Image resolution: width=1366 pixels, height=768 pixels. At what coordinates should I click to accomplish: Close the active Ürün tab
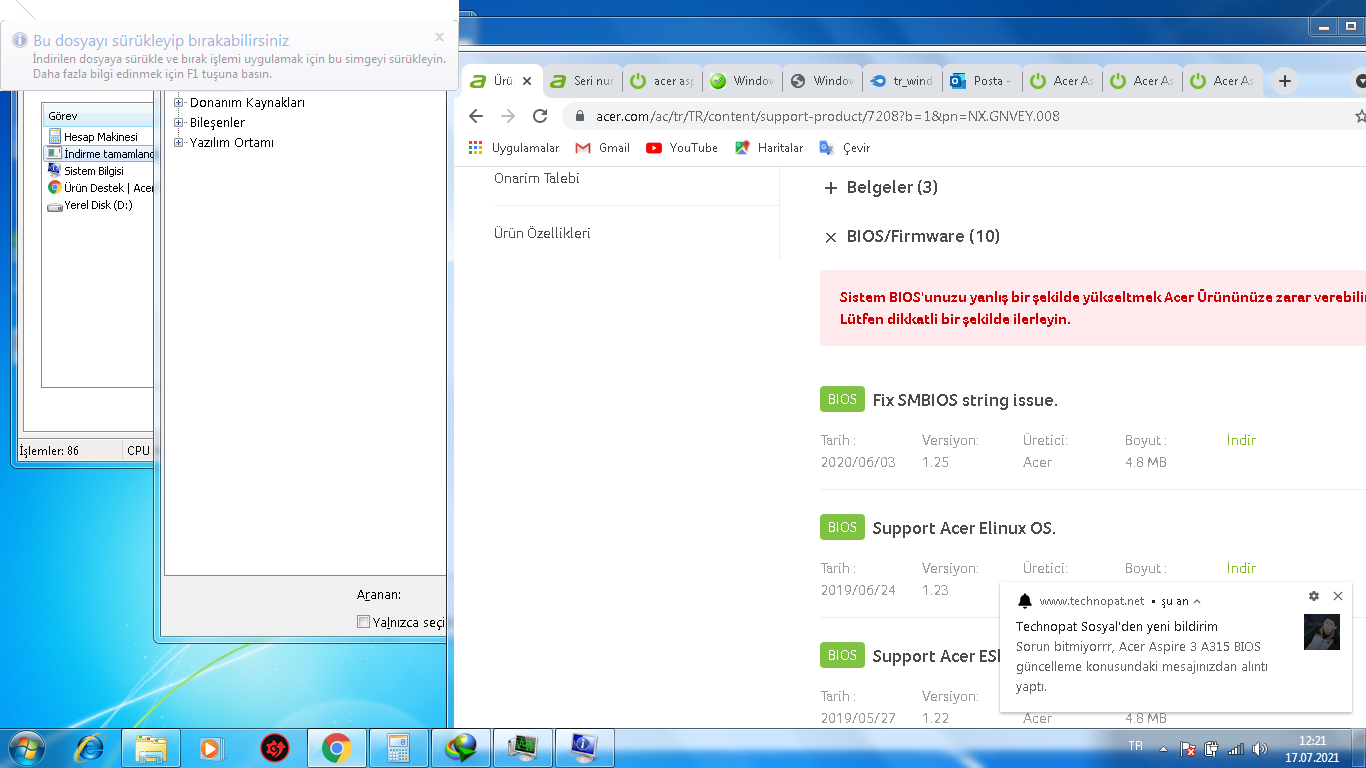(527, 81)
